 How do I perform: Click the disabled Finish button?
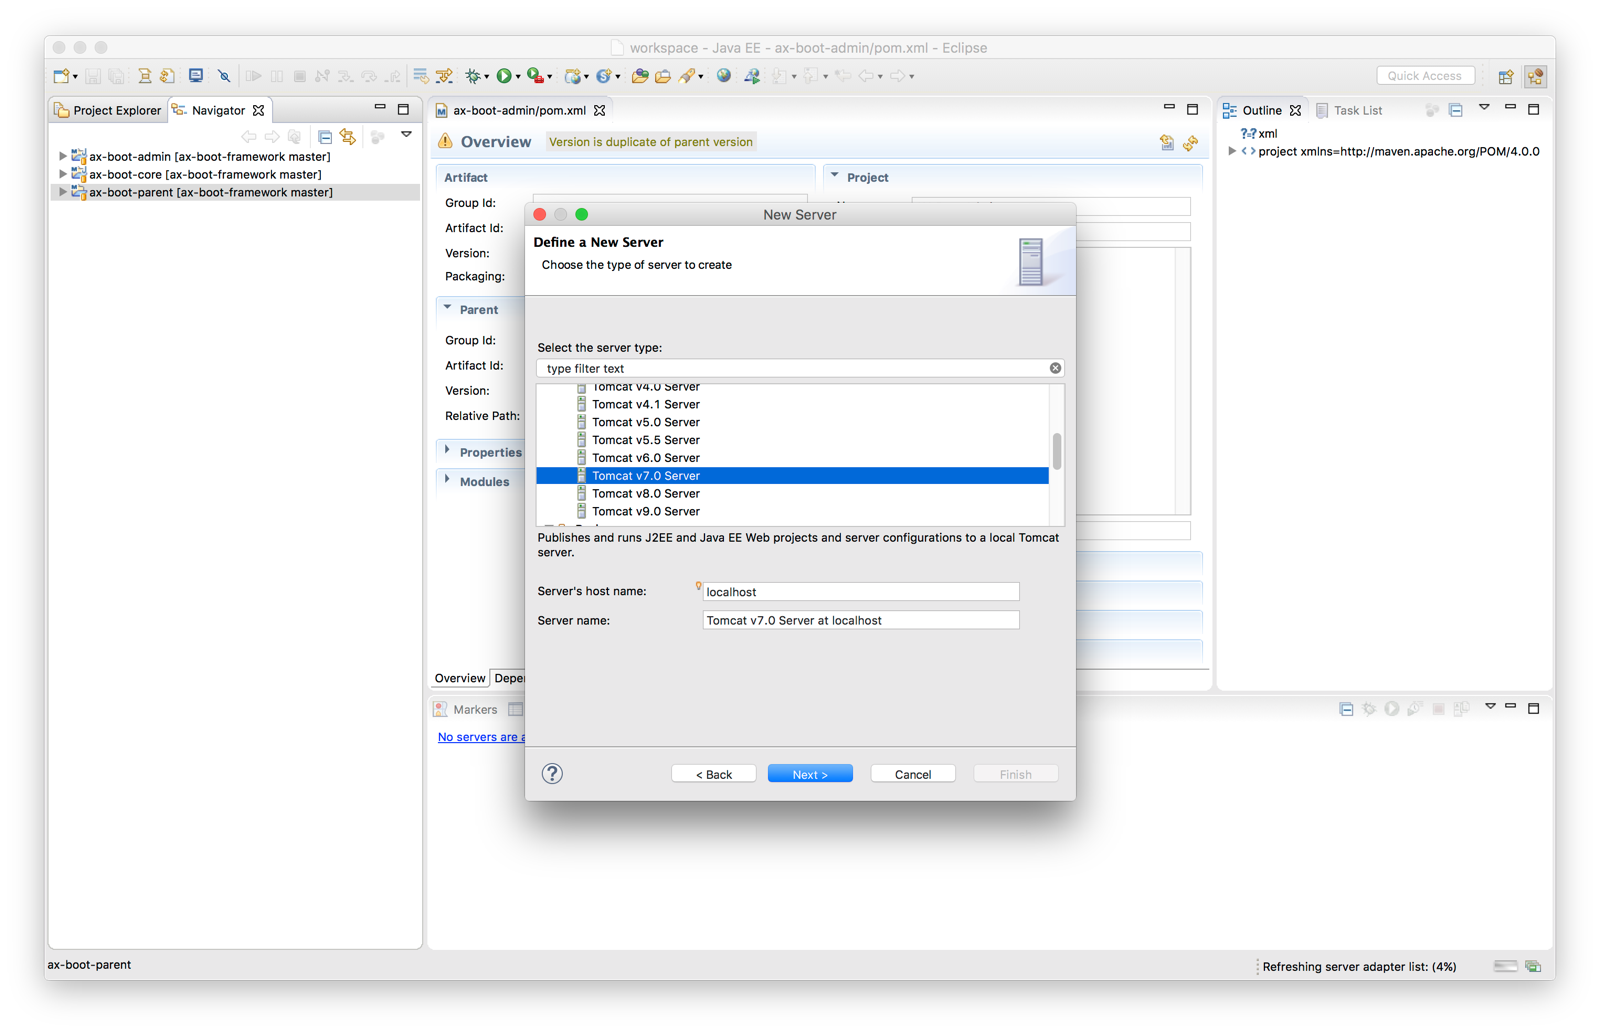1016,774
